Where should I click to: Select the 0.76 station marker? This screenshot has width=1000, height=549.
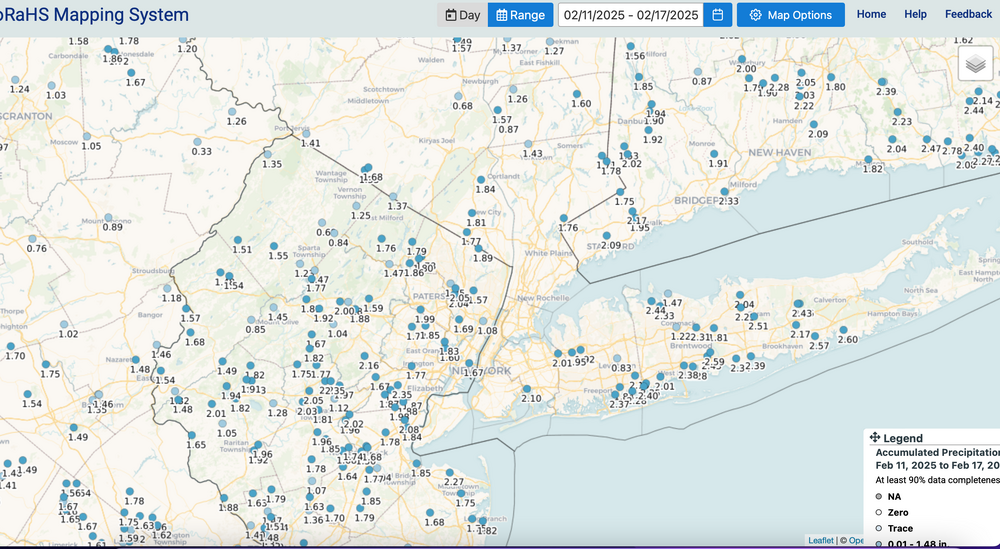coord(32,239)
